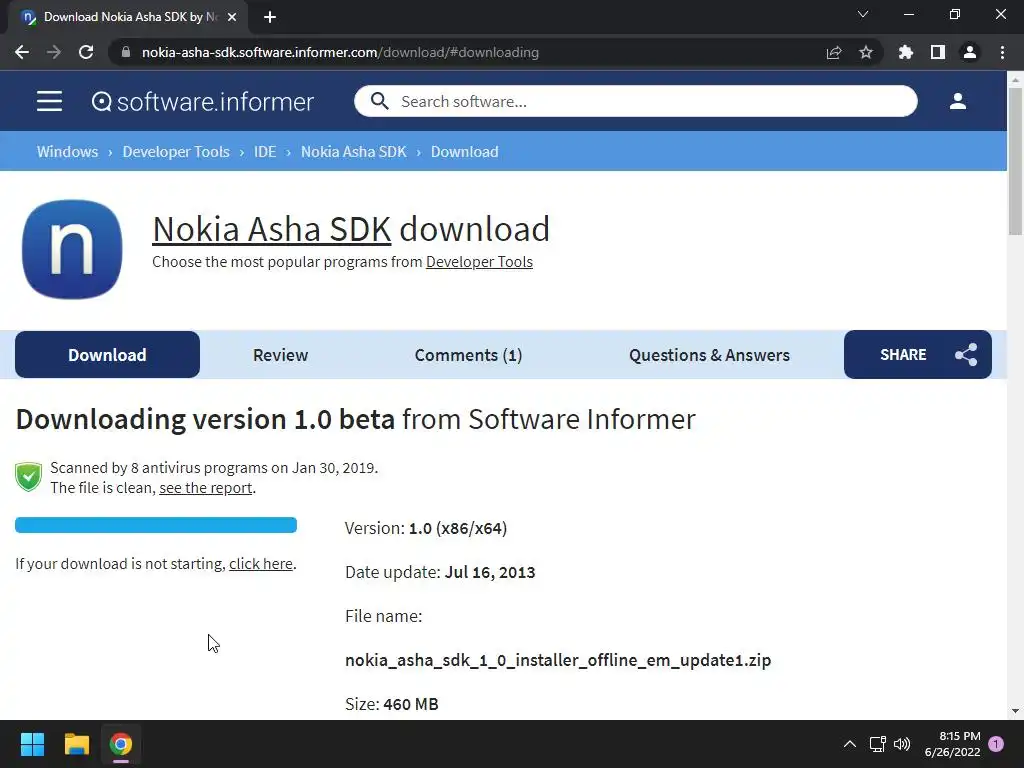
Task: Click the browser forward arrow
Action: point(54,52)
